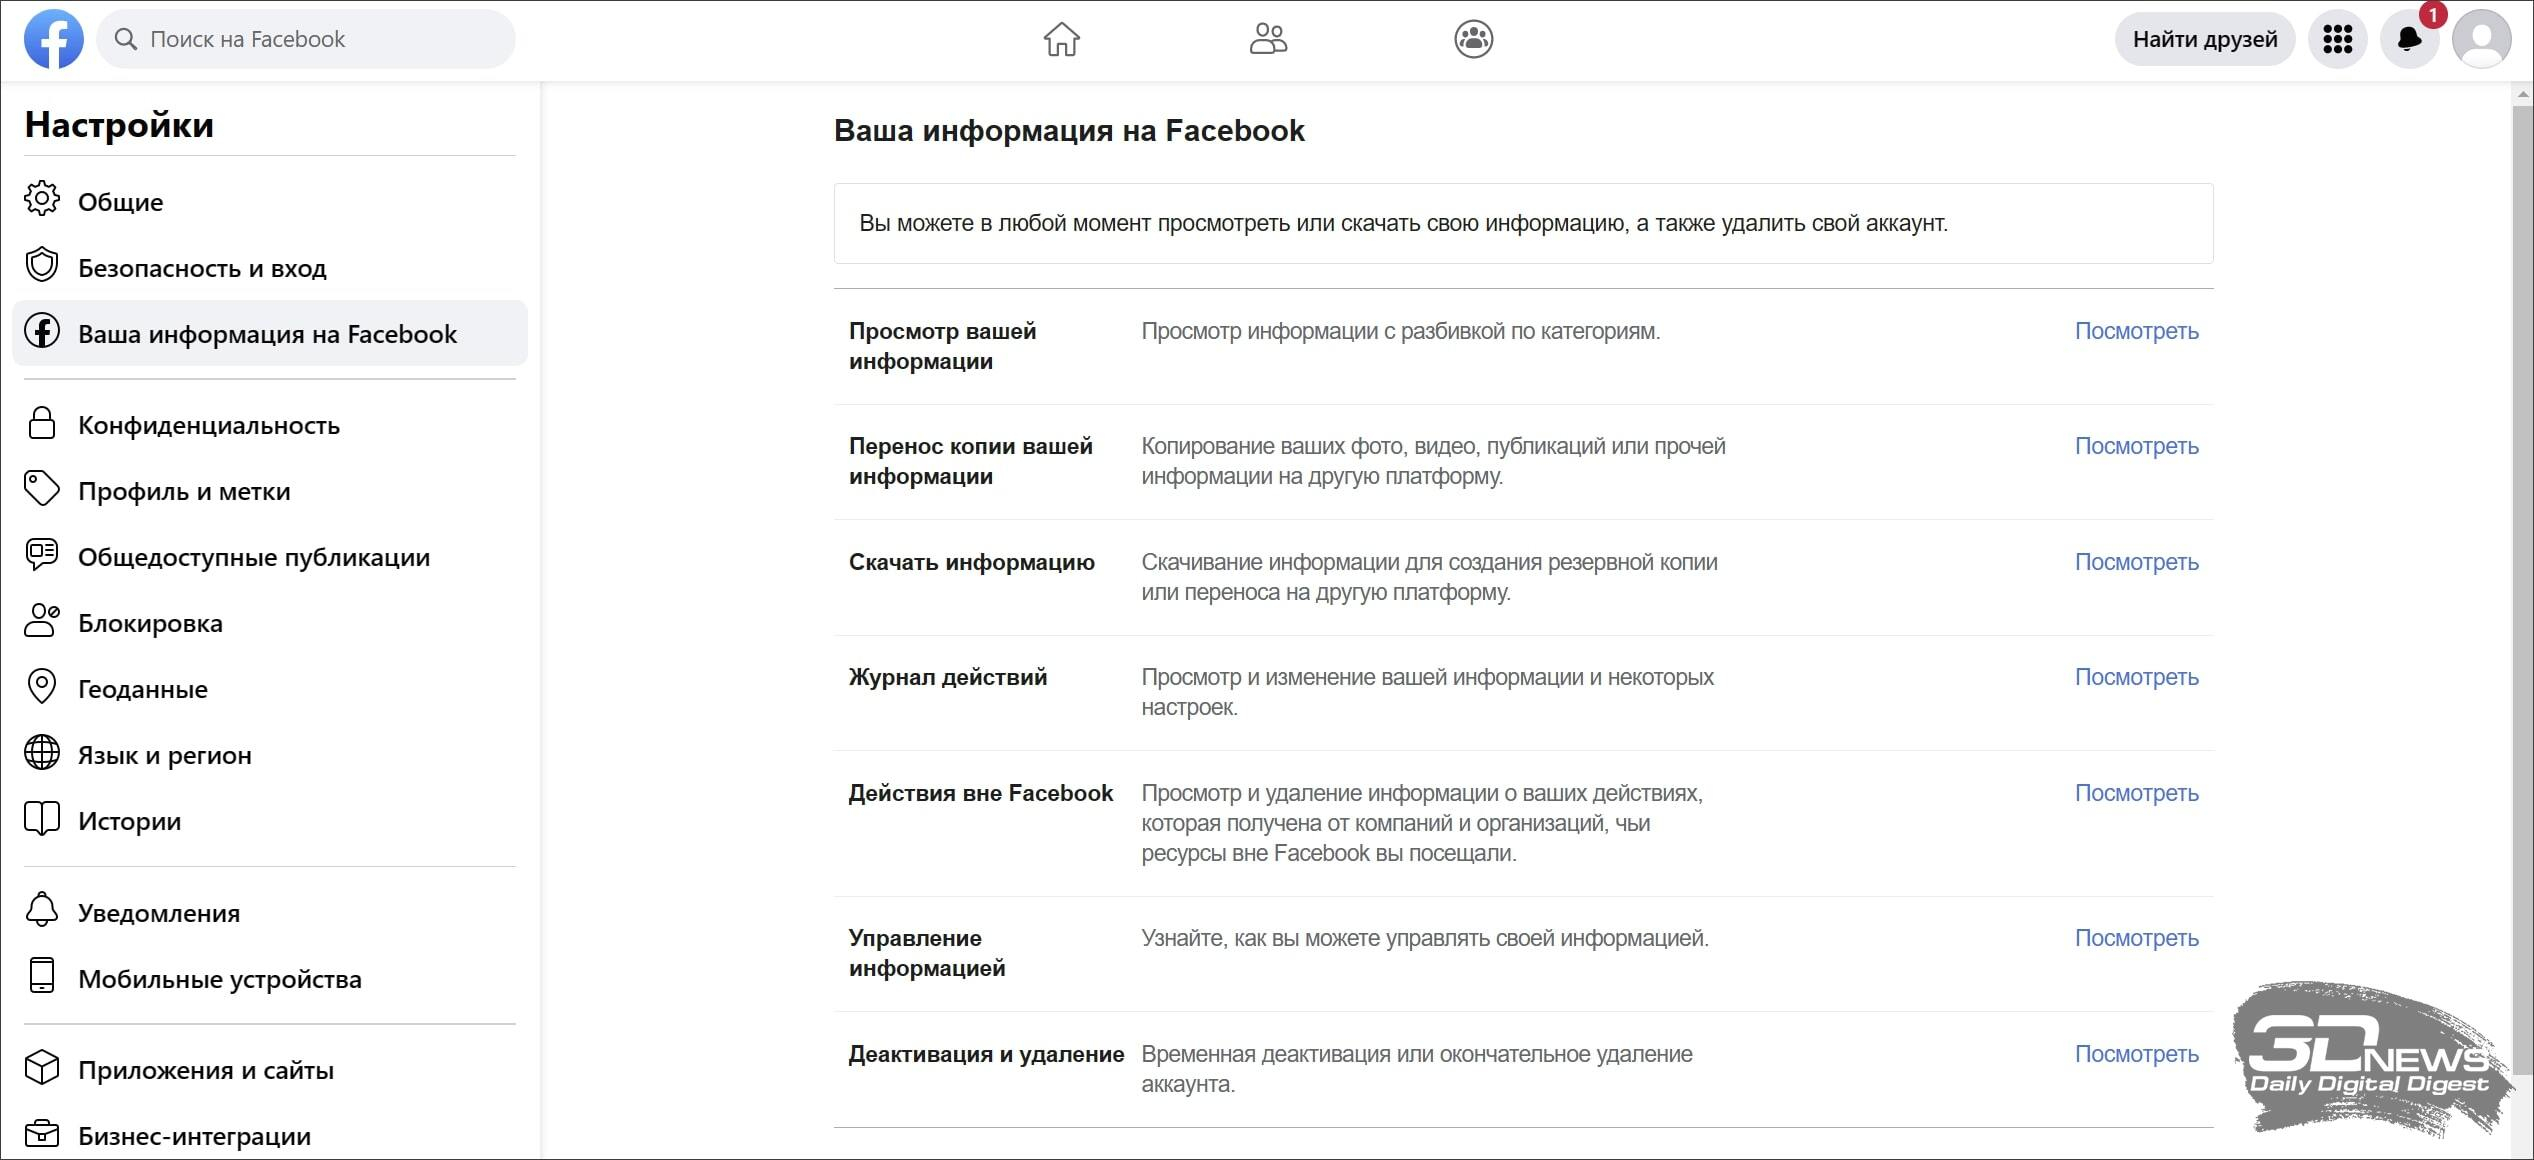Open the Friends icon in top bar

pyautogui.click(x=1268, y=39)
